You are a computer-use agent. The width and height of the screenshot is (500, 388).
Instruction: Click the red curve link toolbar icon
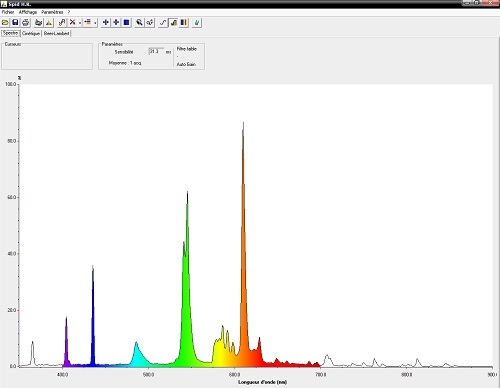click(62, 23)
